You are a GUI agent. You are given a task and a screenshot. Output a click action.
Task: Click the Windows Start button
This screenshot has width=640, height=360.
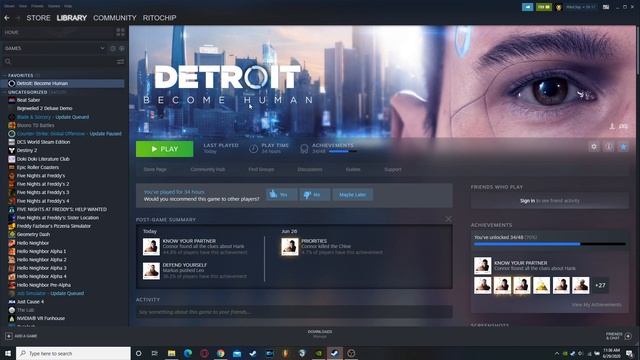[7, 353]
